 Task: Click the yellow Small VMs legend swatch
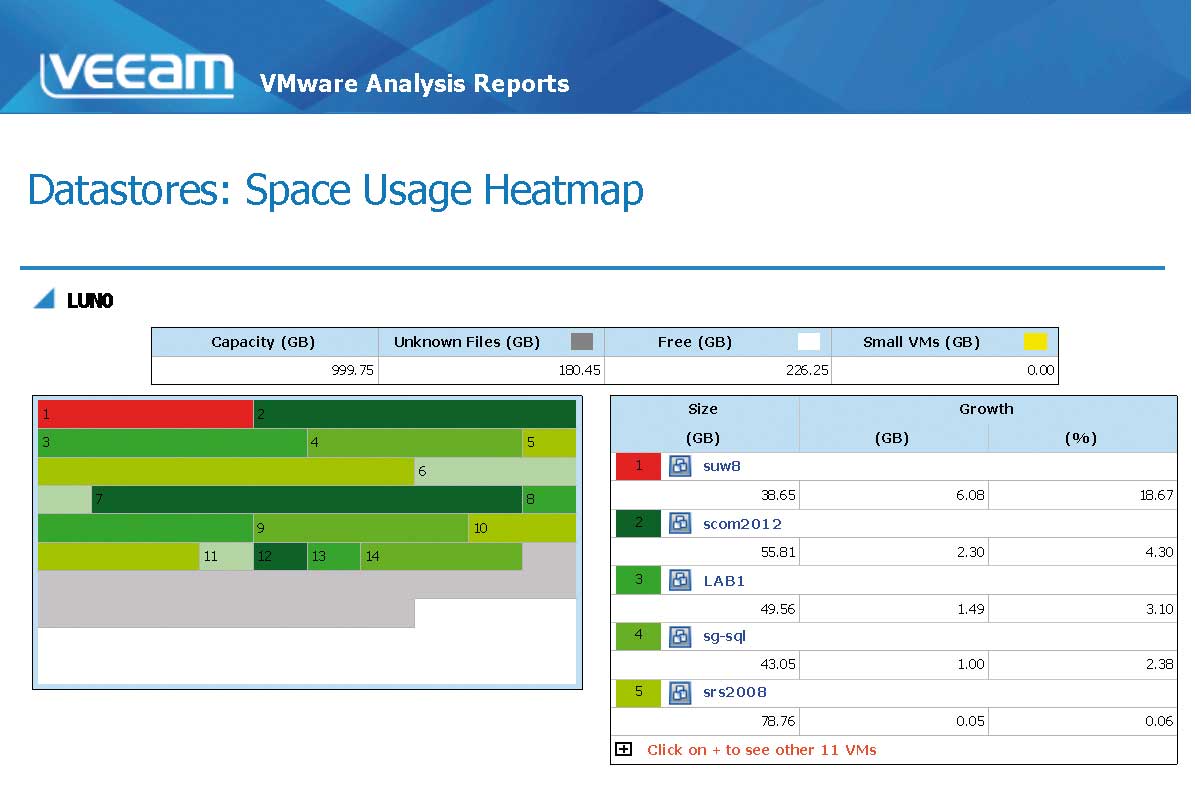pyautogui.click(x=1035, y=342)
